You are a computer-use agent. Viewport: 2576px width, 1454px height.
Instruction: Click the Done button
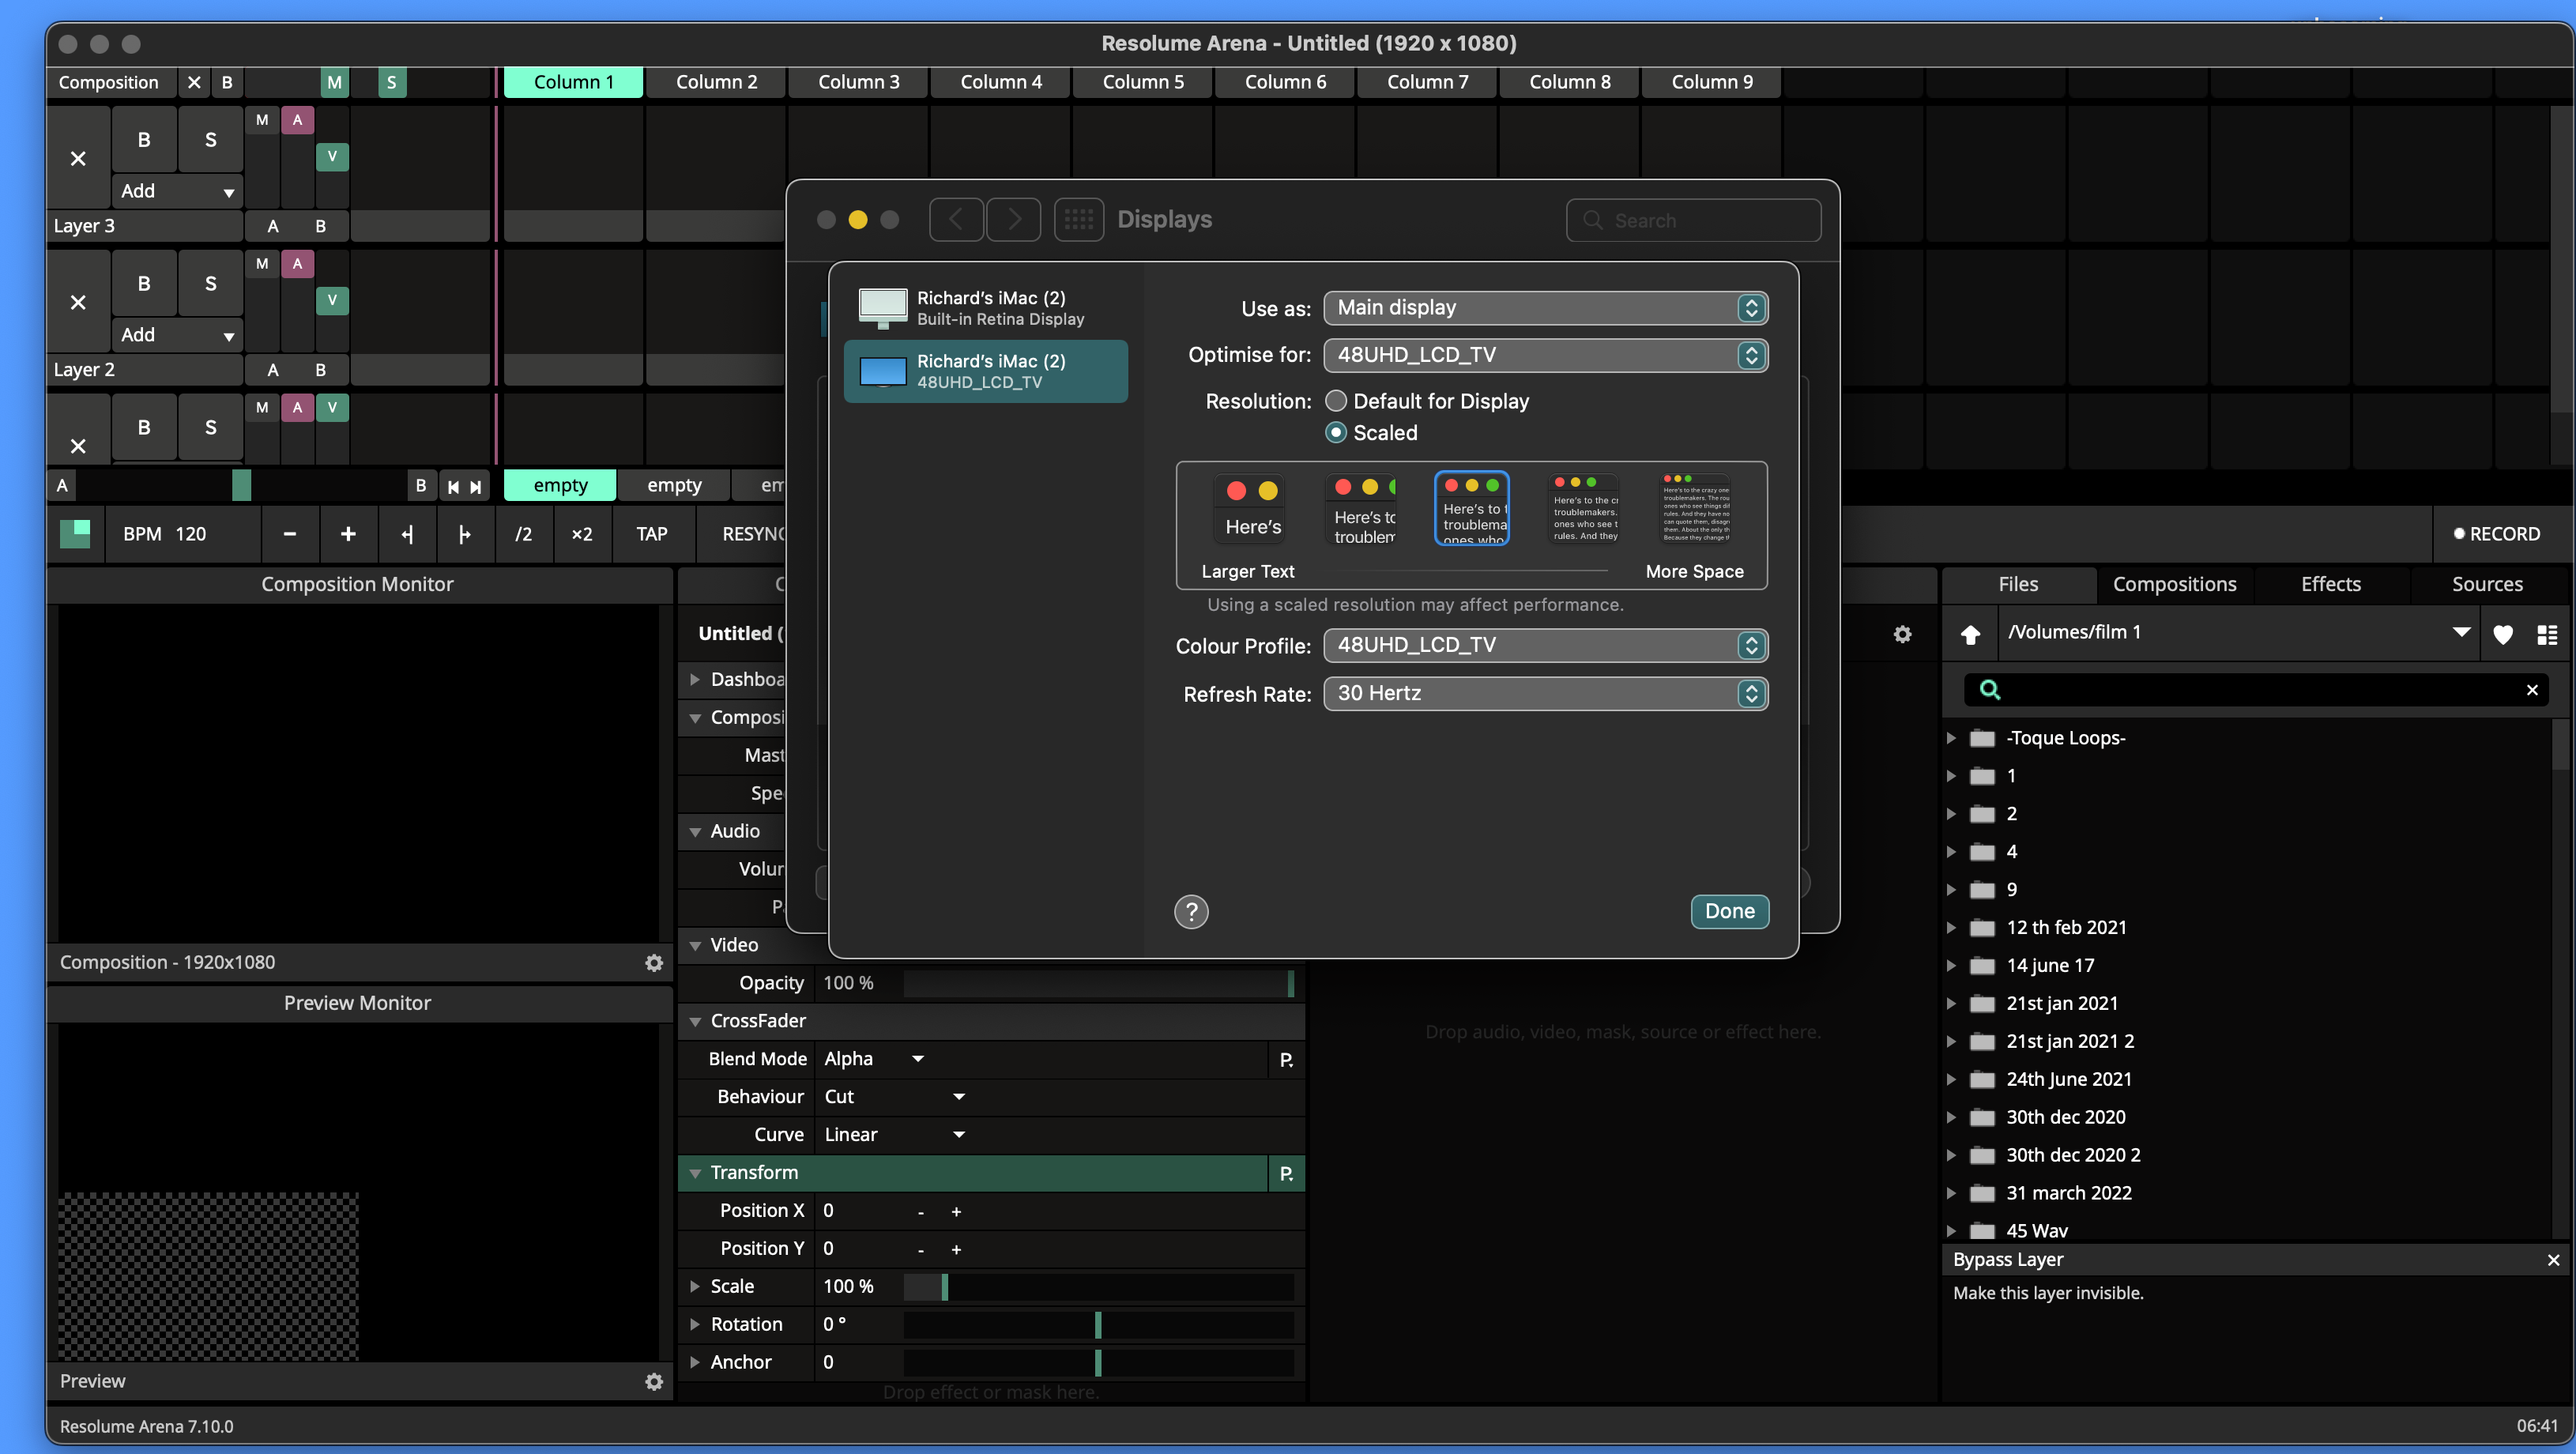[1728, 911]
